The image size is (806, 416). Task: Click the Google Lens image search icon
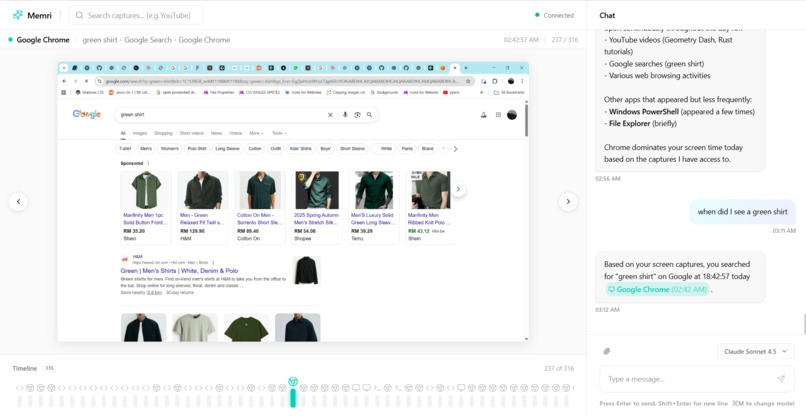357,115
